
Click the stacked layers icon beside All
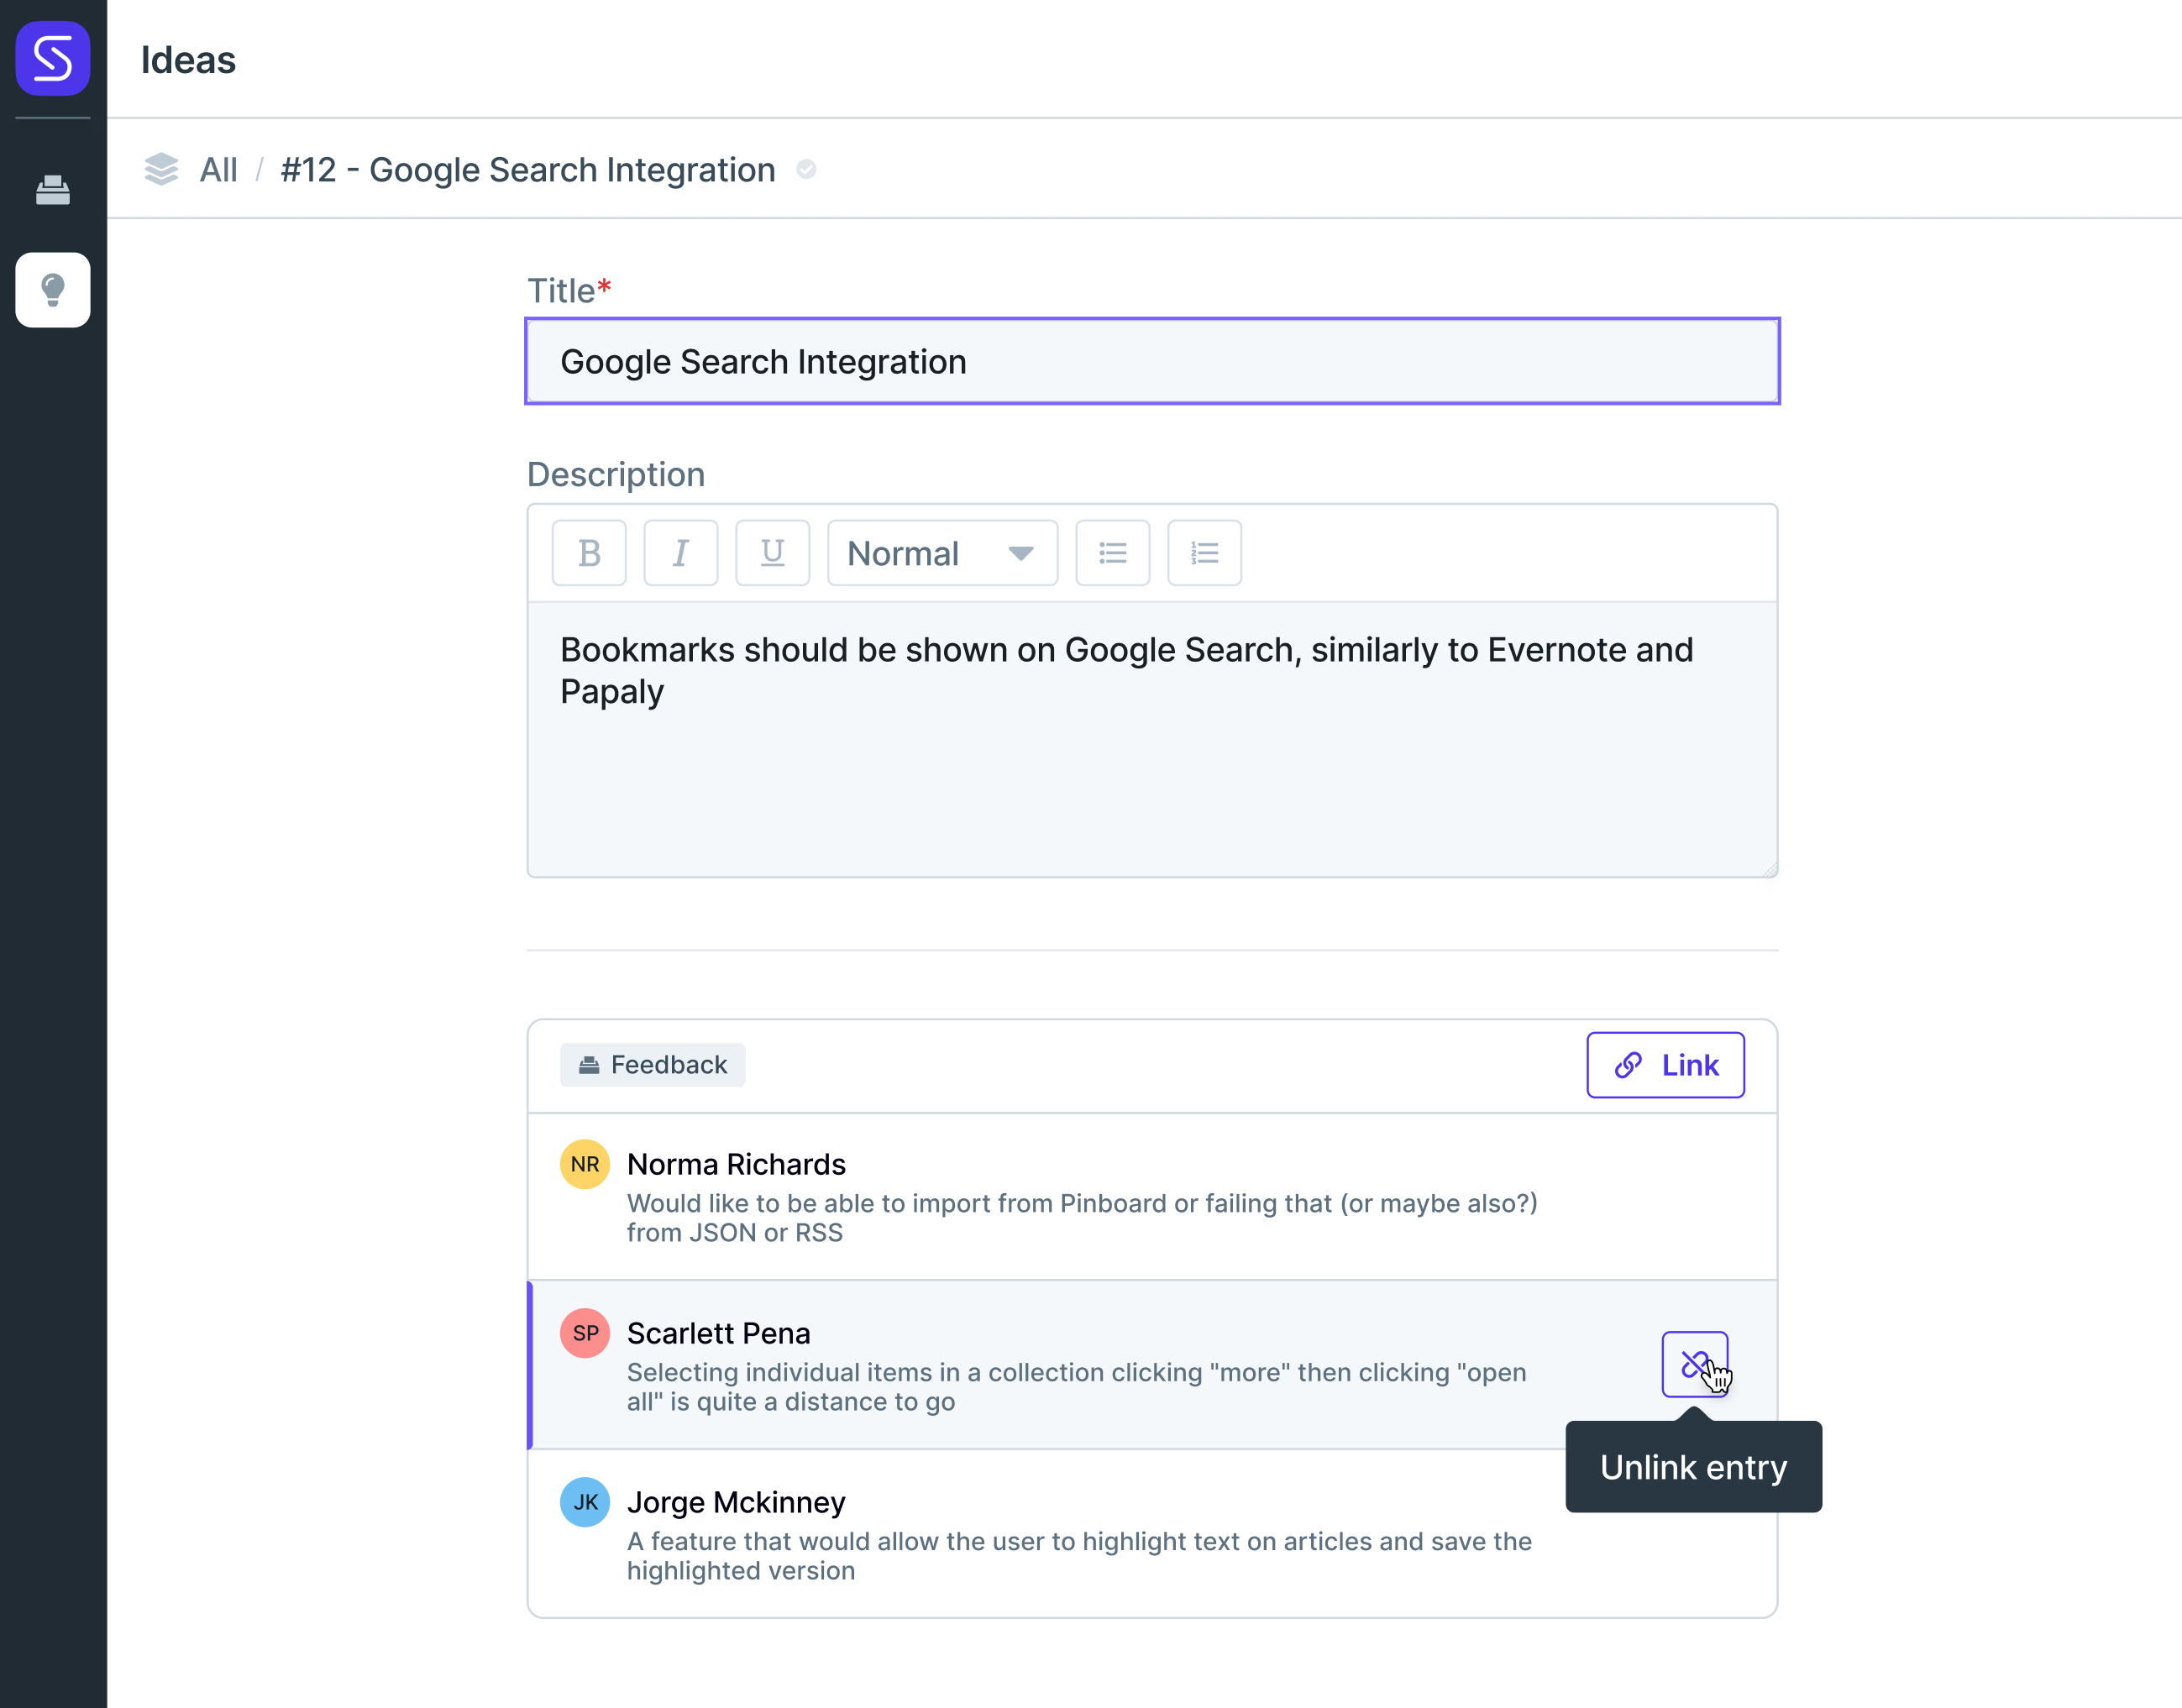[x=161, y=170]
